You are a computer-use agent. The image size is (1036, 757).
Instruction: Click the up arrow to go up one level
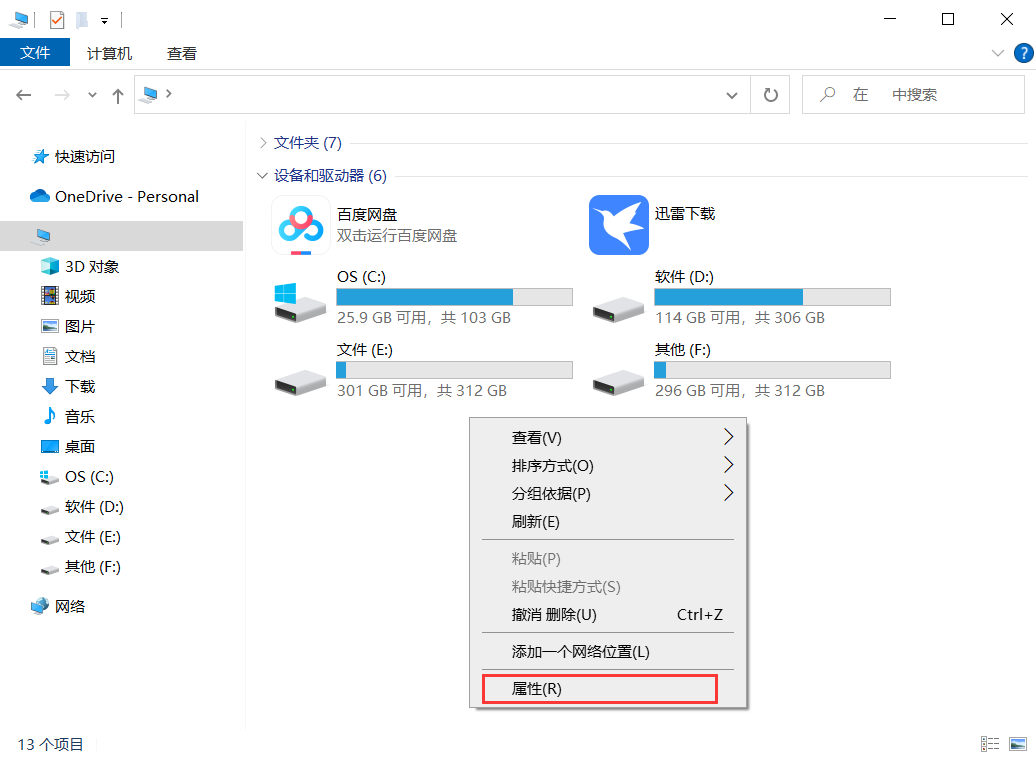pyautogui.click(x=118, y=96)
